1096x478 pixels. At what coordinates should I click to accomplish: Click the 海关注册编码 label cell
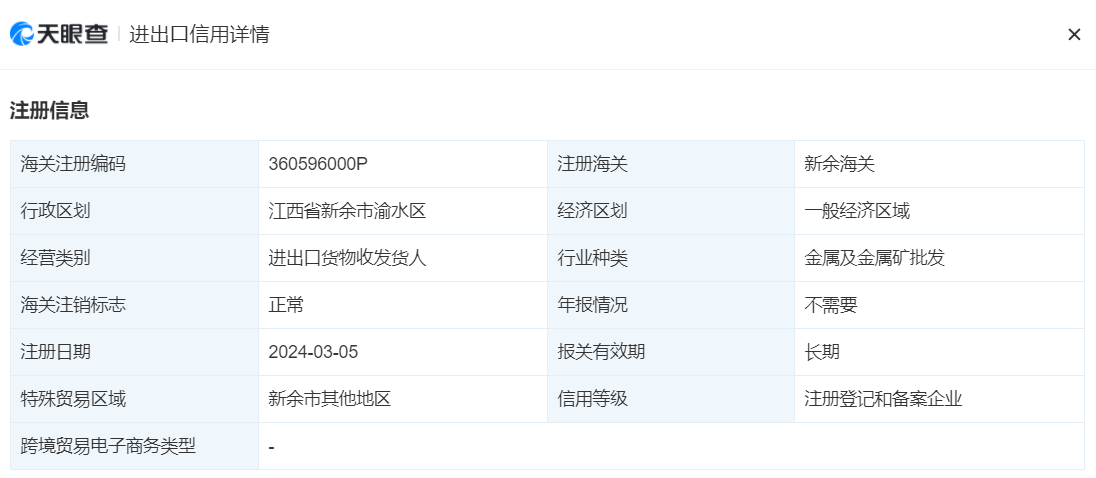[x=134, y=164]
